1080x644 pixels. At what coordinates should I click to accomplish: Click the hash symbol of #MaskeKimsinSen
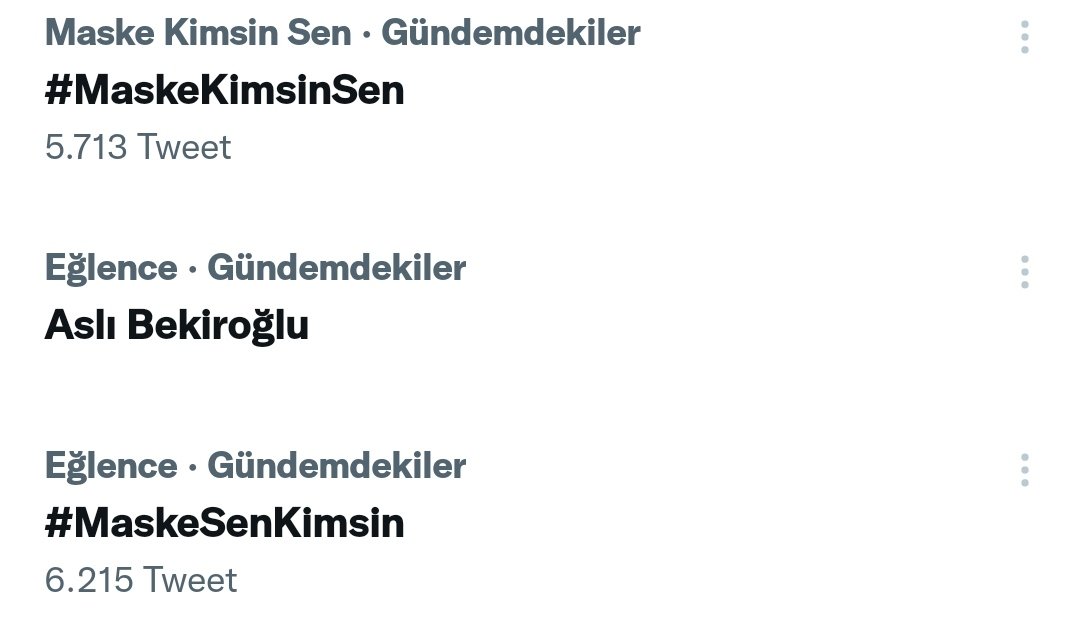click(x=58, y=91)
